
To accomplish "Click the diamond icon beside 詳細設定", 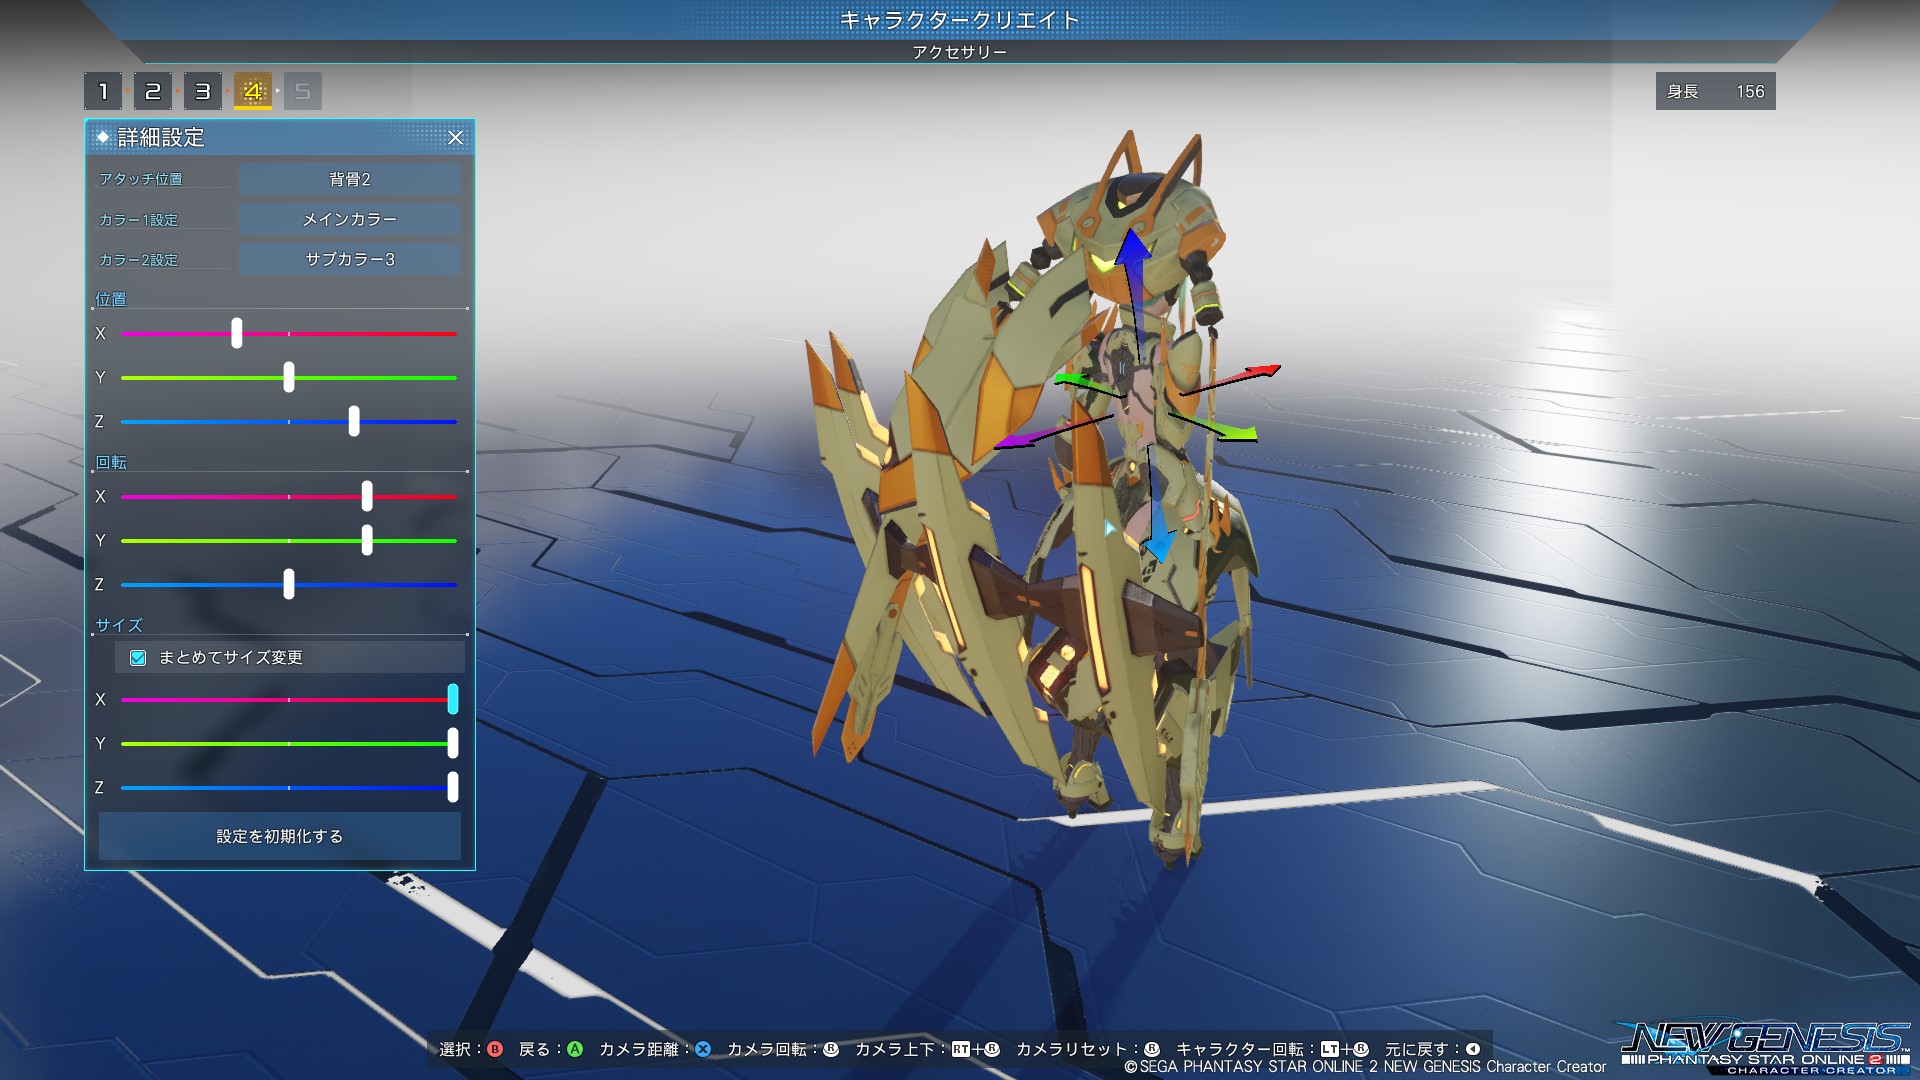I will point(102,137).
